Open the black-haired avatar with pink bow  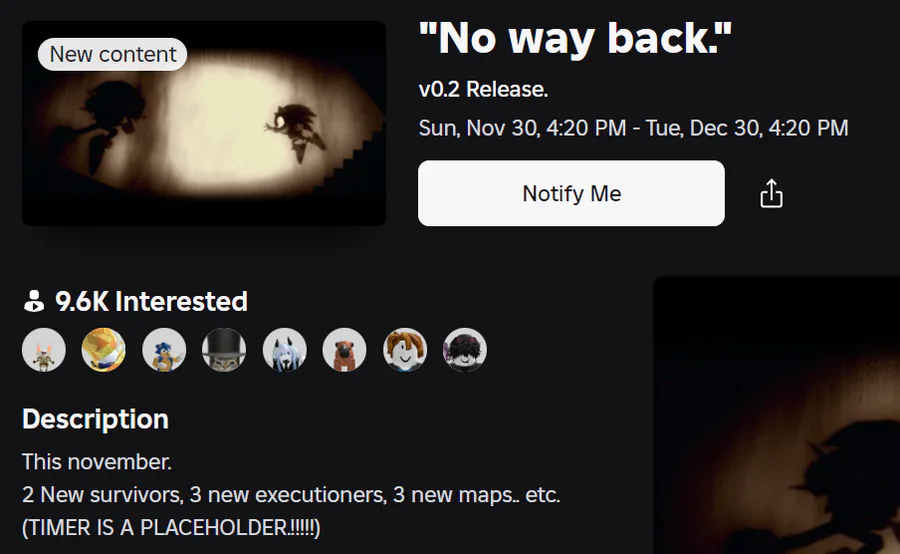click(x=465, y=350)
